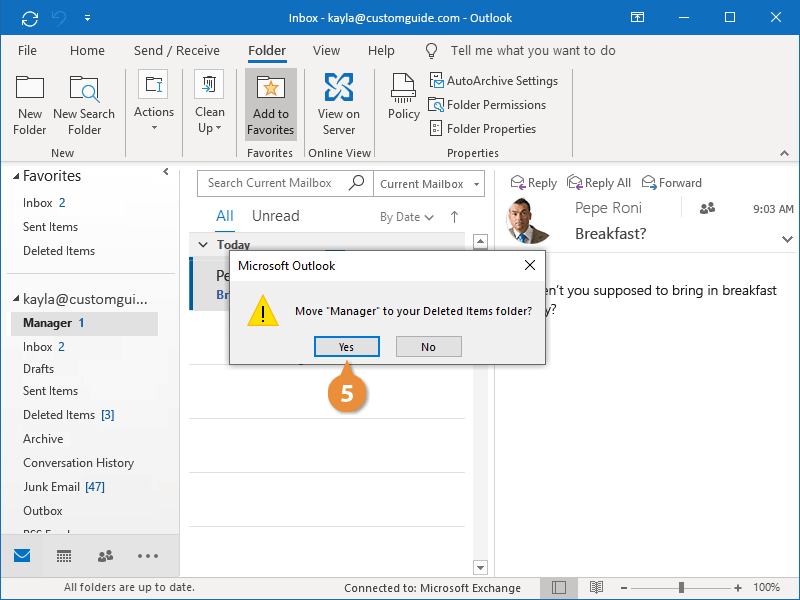Click message list scroll up arrow
This screenshot has width=800, height=600.
(480, 241)
